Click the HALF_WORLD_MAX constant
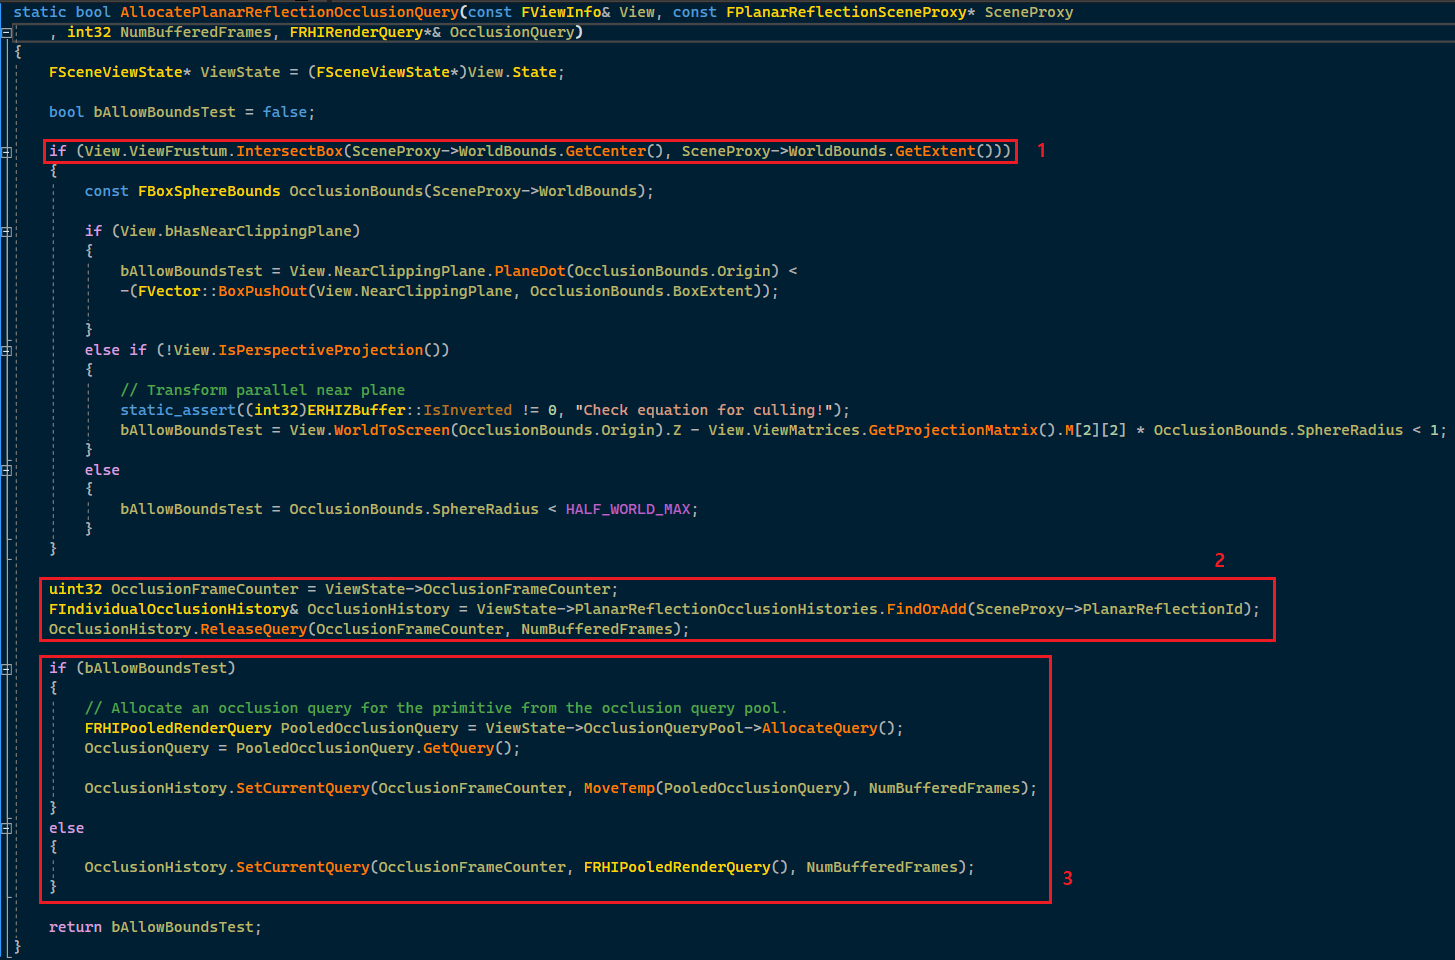The width and height of the screenshot is (1455, 960). 628,509
